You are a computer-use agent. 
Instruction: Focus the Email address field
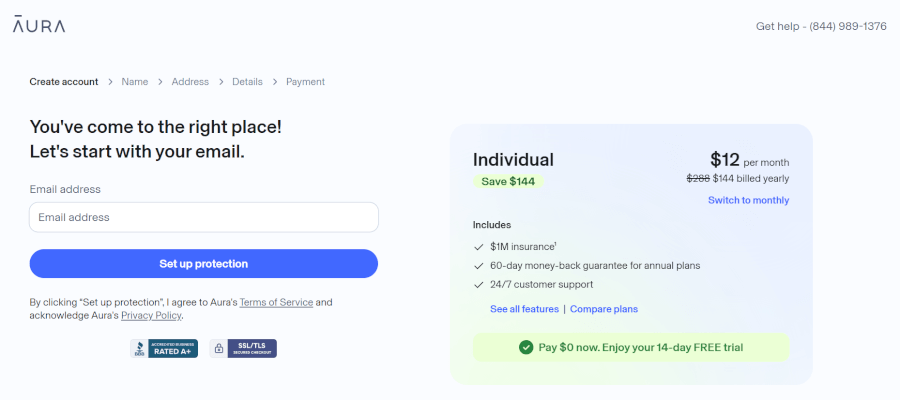pos(204,217)
